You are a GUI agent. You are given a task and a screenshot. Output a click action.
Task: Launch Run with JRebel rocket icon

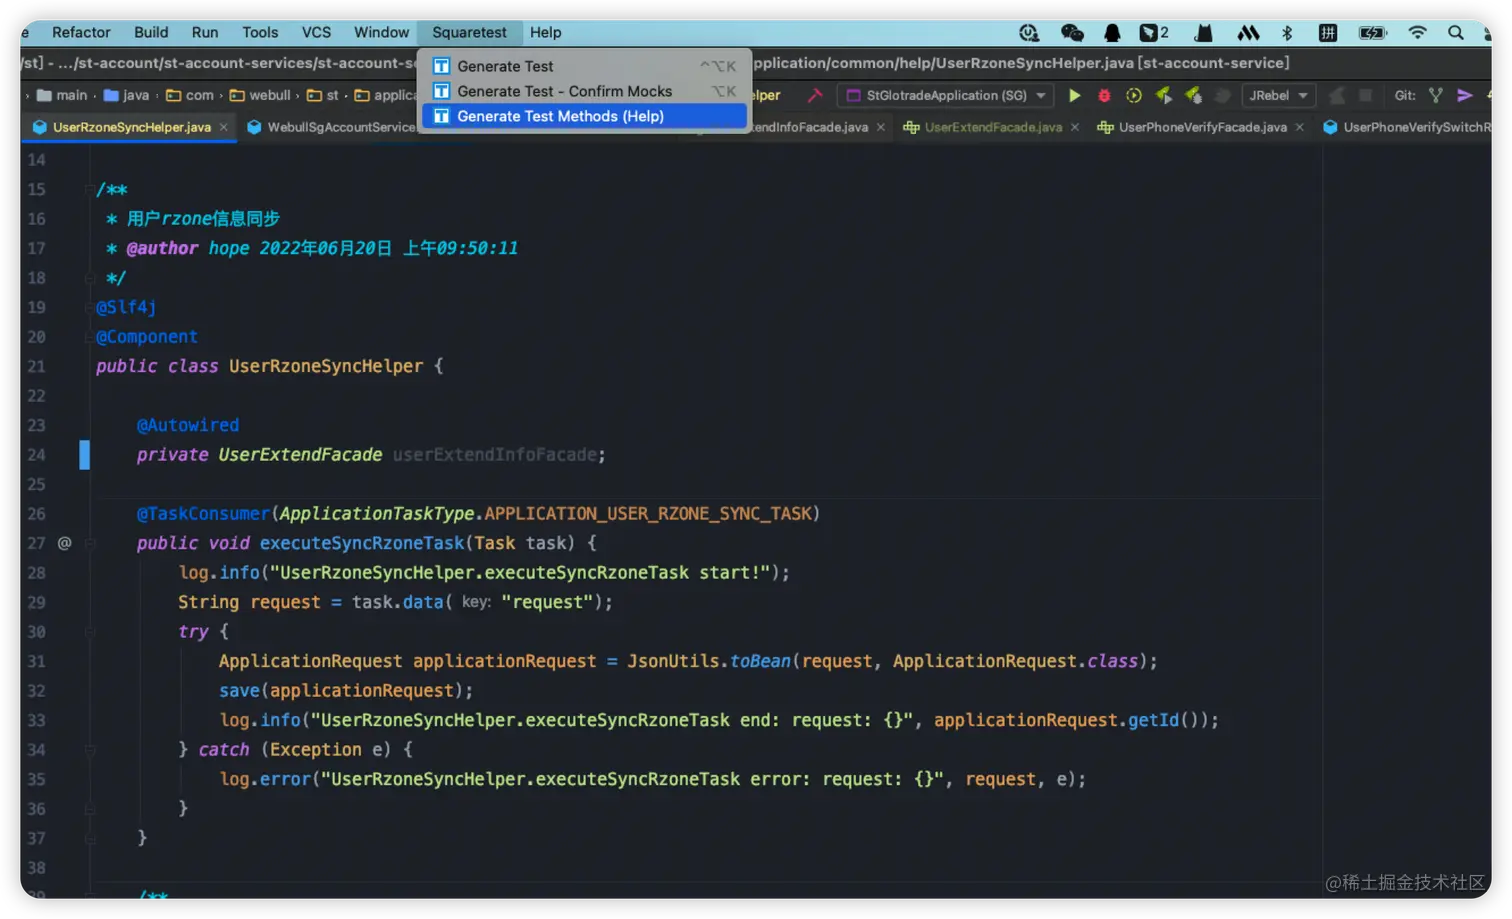tap(1164, 96)
